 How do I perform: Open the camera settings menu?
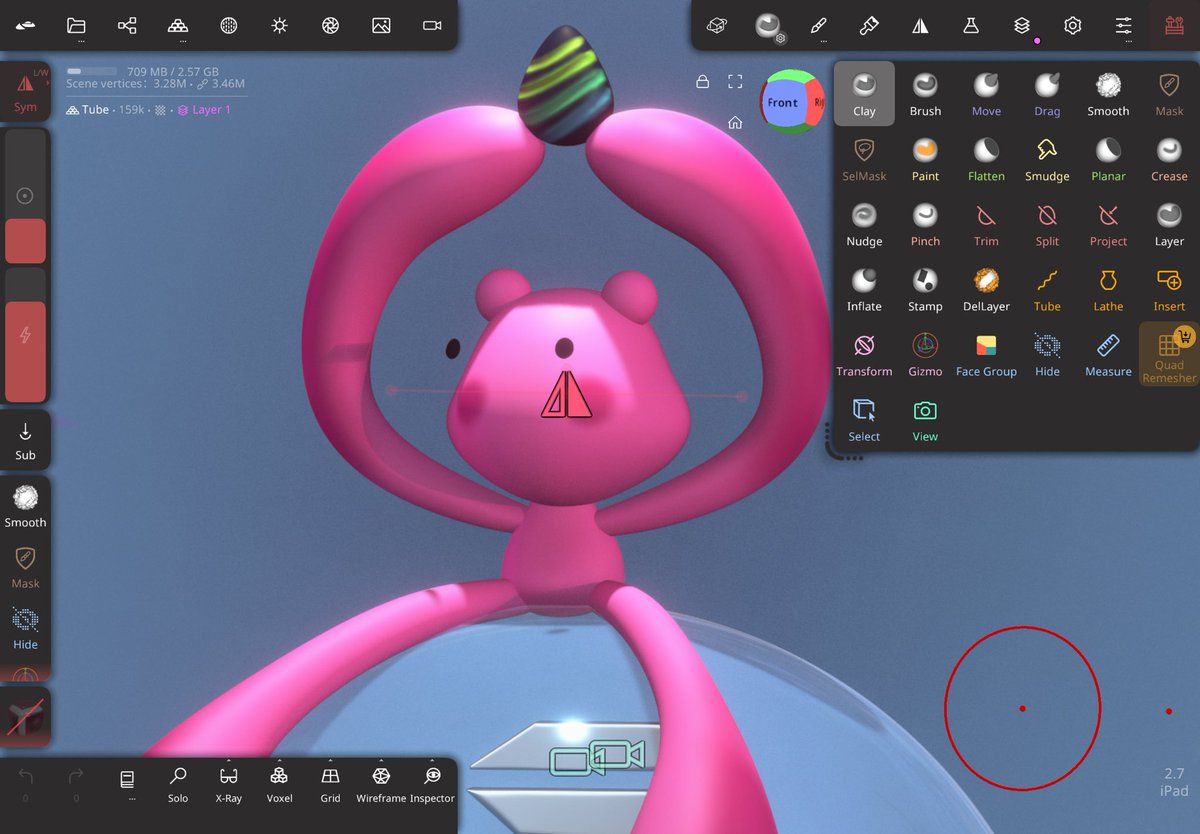[432, 26]
